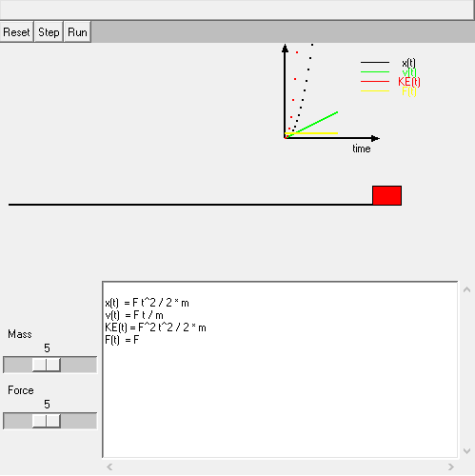Click the red KE(t) legend entry
The width and height of the screenshot is (475, 476).
coord(409,81)
